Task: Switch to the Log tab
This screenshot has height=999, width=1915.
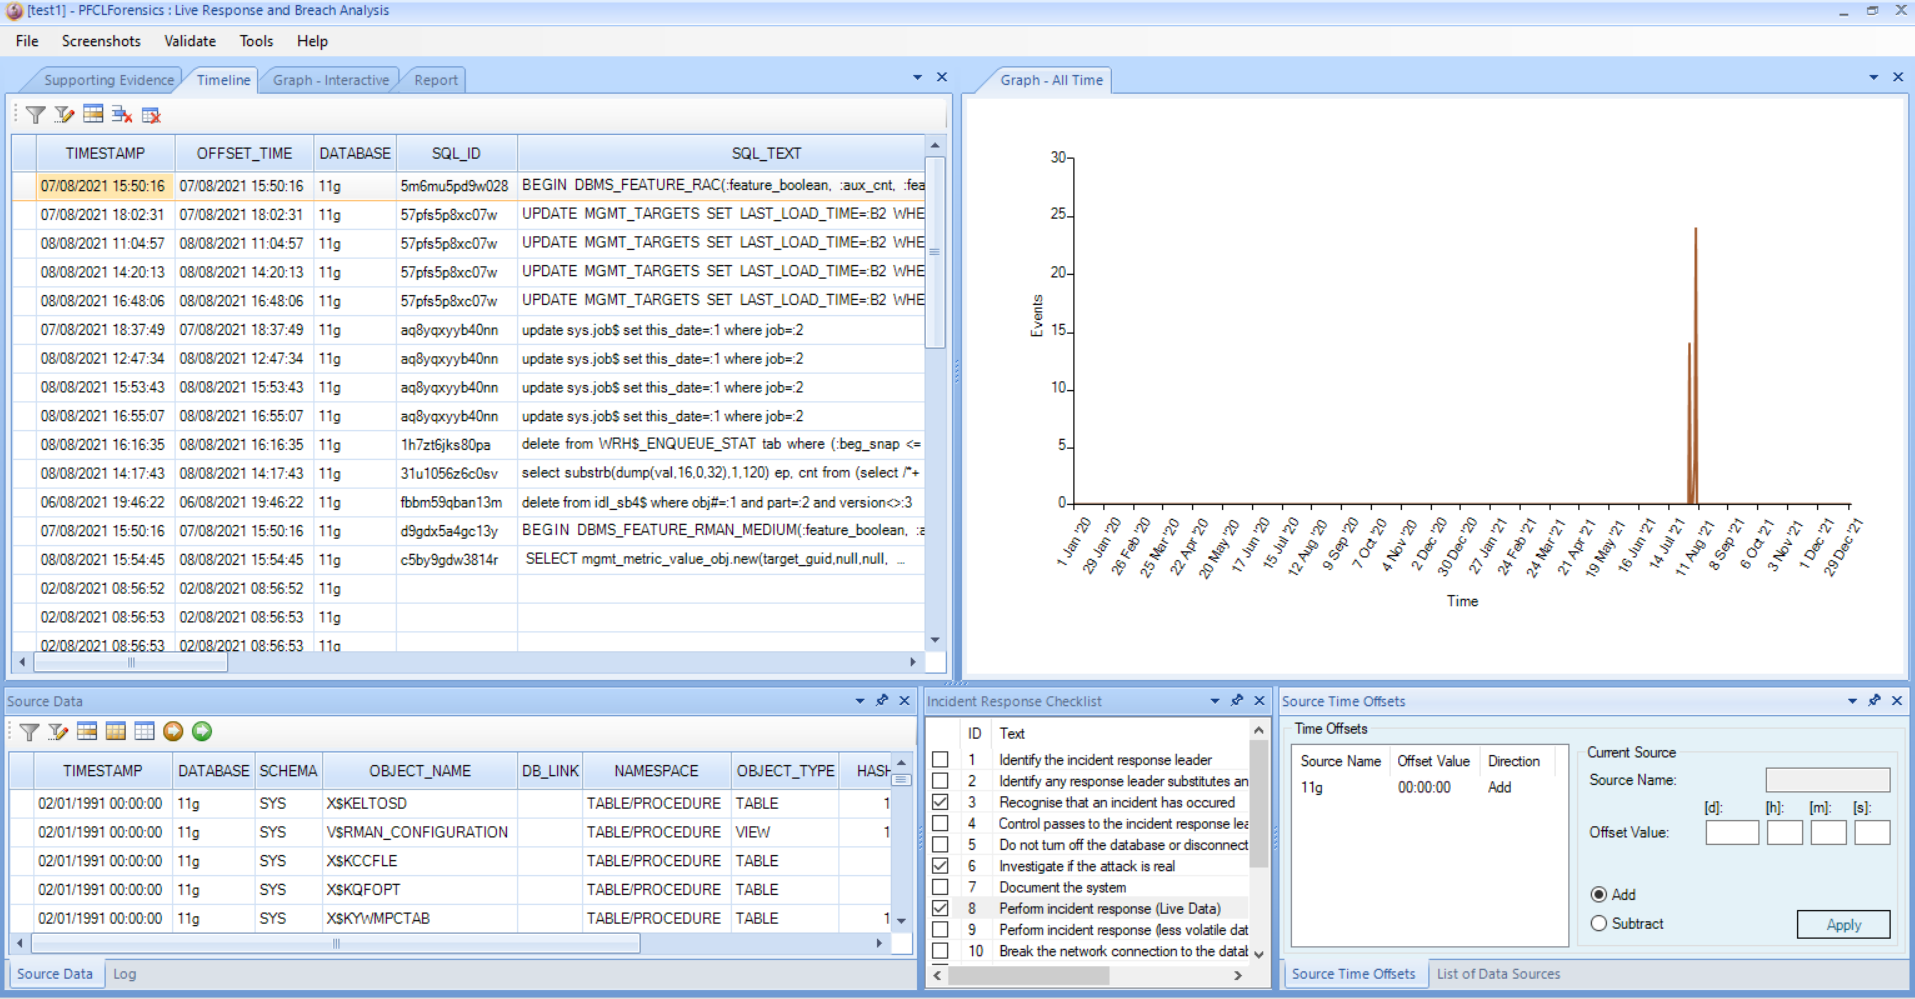Action: click(x=124, y=974)
